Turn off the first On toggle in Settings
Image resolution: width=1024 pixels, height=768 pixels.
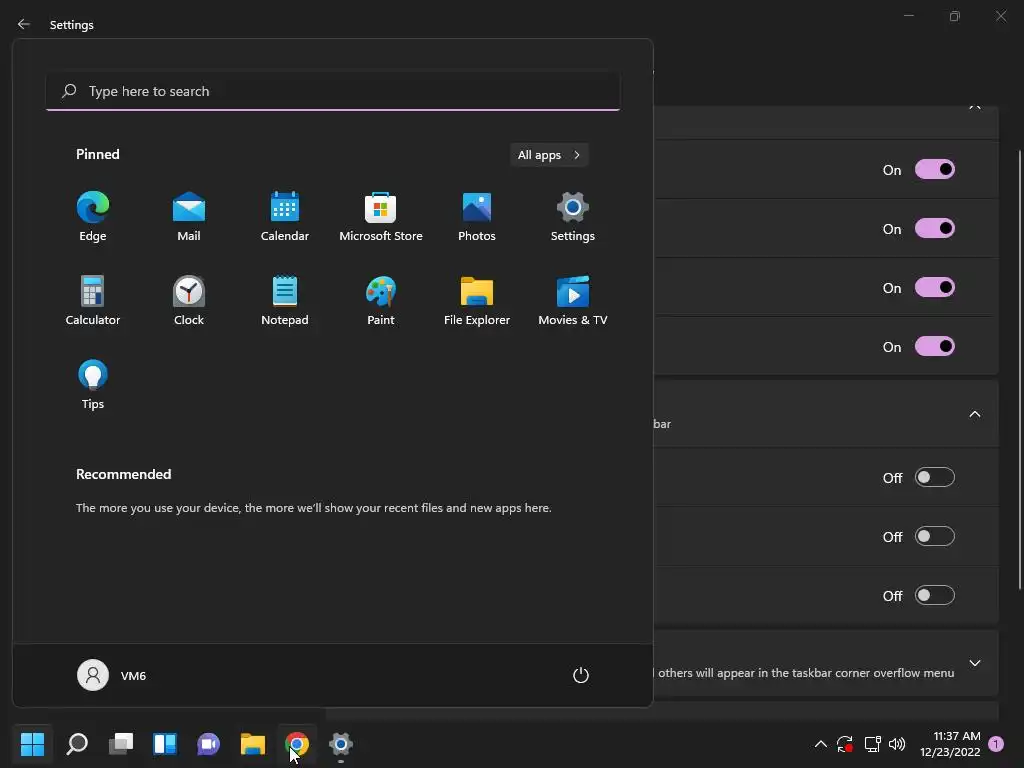point(935,170)
